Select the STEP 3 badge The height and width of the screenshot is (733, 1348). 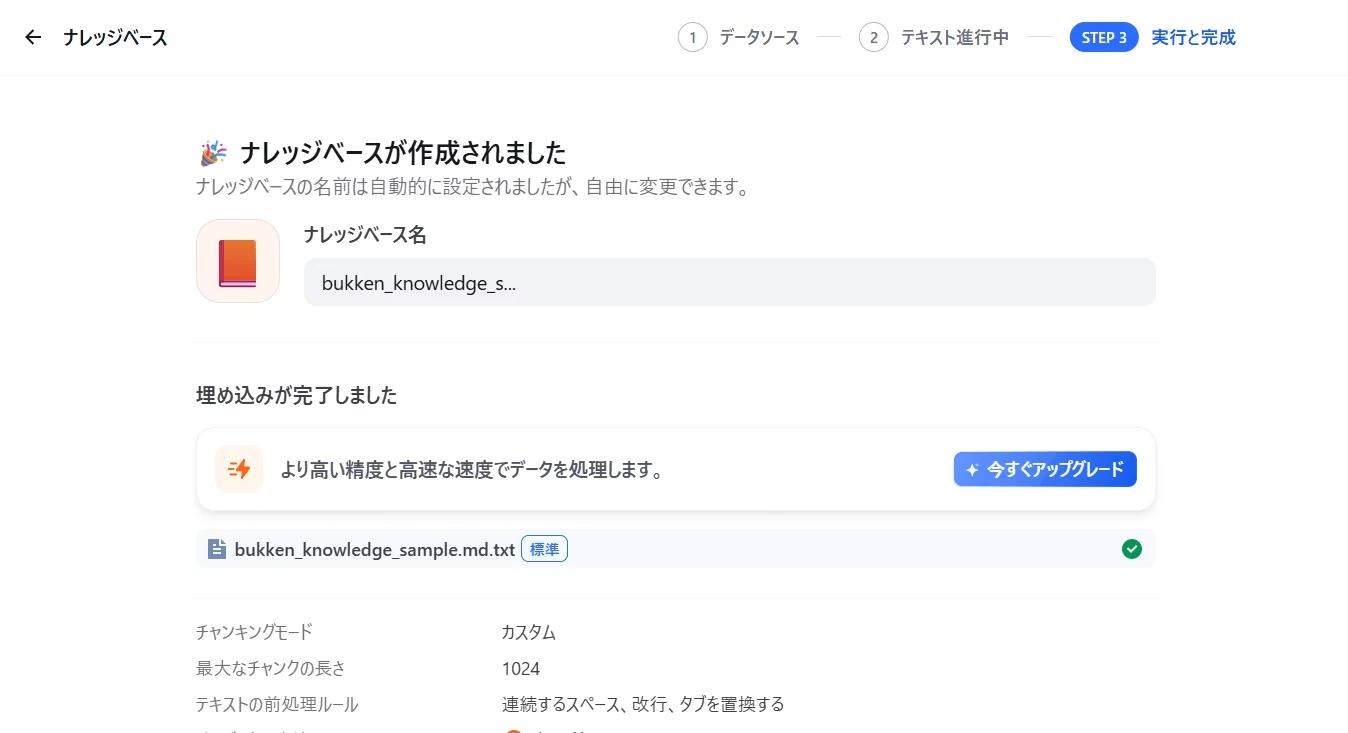[1104, 38]
